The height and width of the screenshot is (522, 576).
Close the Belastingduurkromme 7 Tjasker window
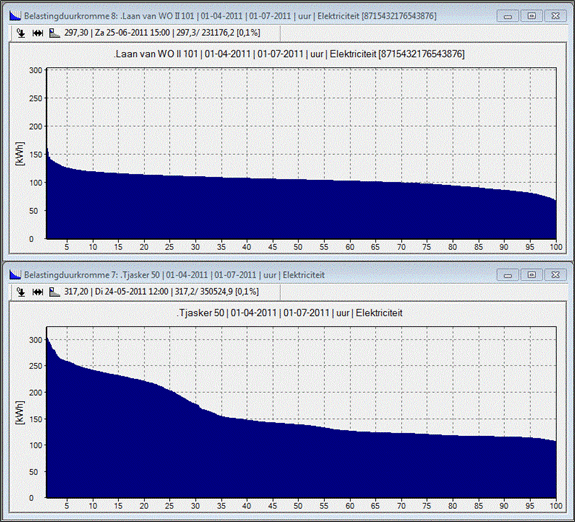pyautogui.click(x=555, y=275)
